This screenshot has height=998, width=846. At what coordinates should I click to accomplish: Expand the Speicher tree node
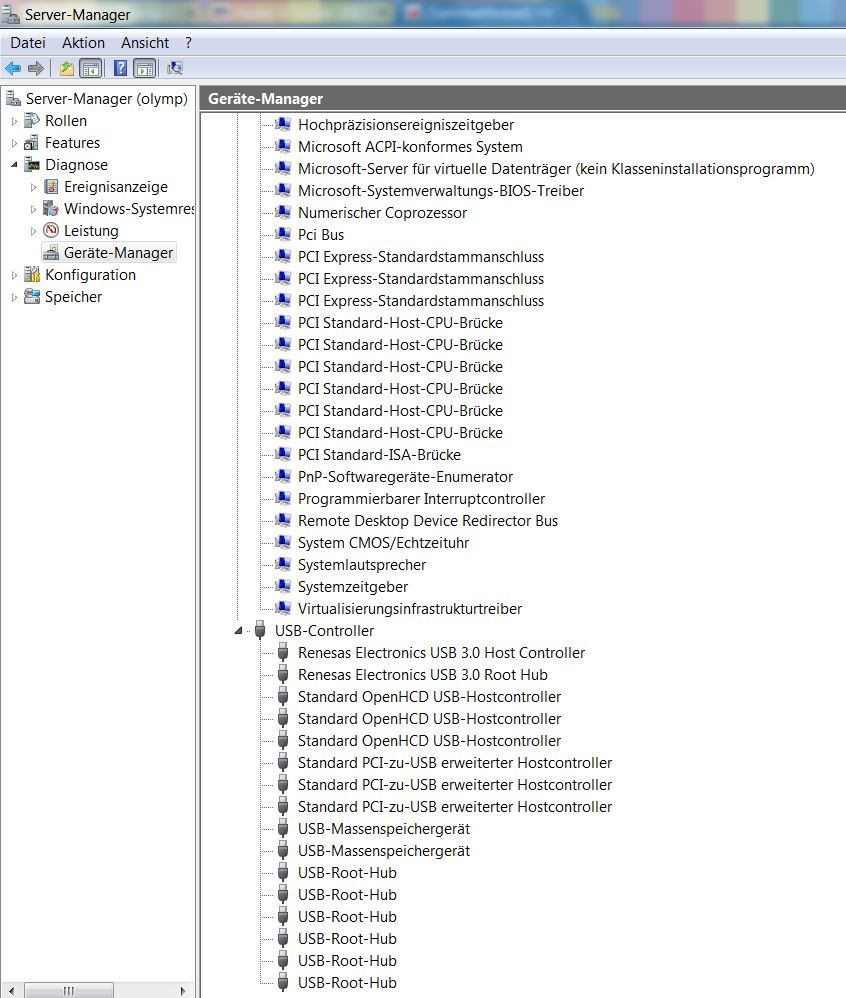[x=14, y=297]
